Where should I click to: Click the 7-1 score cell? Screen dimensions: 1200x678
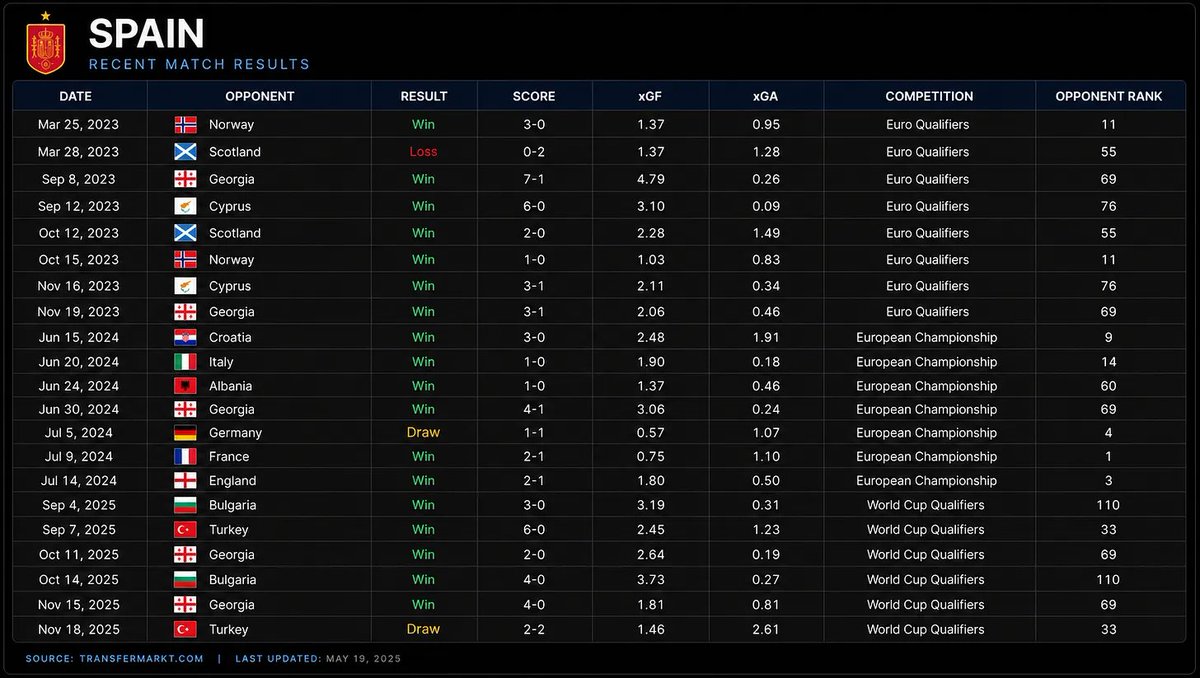click(534, 179)
